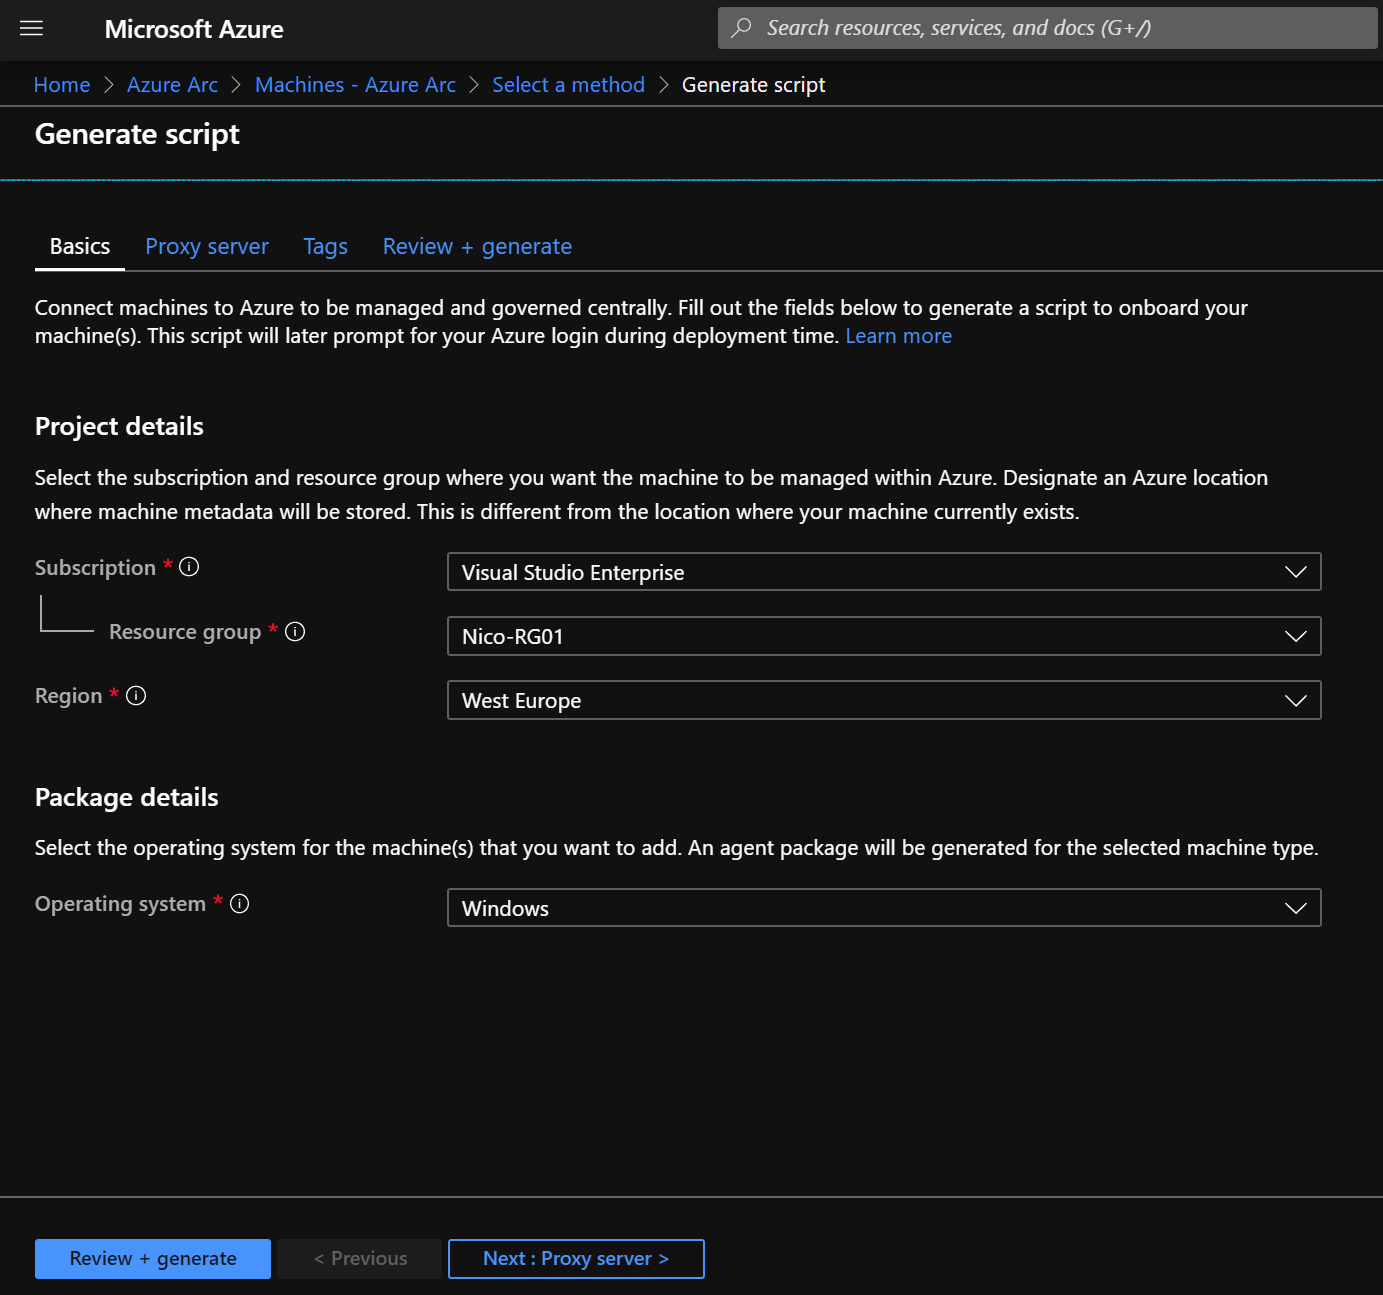Go to Azure Arc breadcrumb
Image resolution: width=1383 pixels, height=1295 pixels.
[x=172, y=85]
